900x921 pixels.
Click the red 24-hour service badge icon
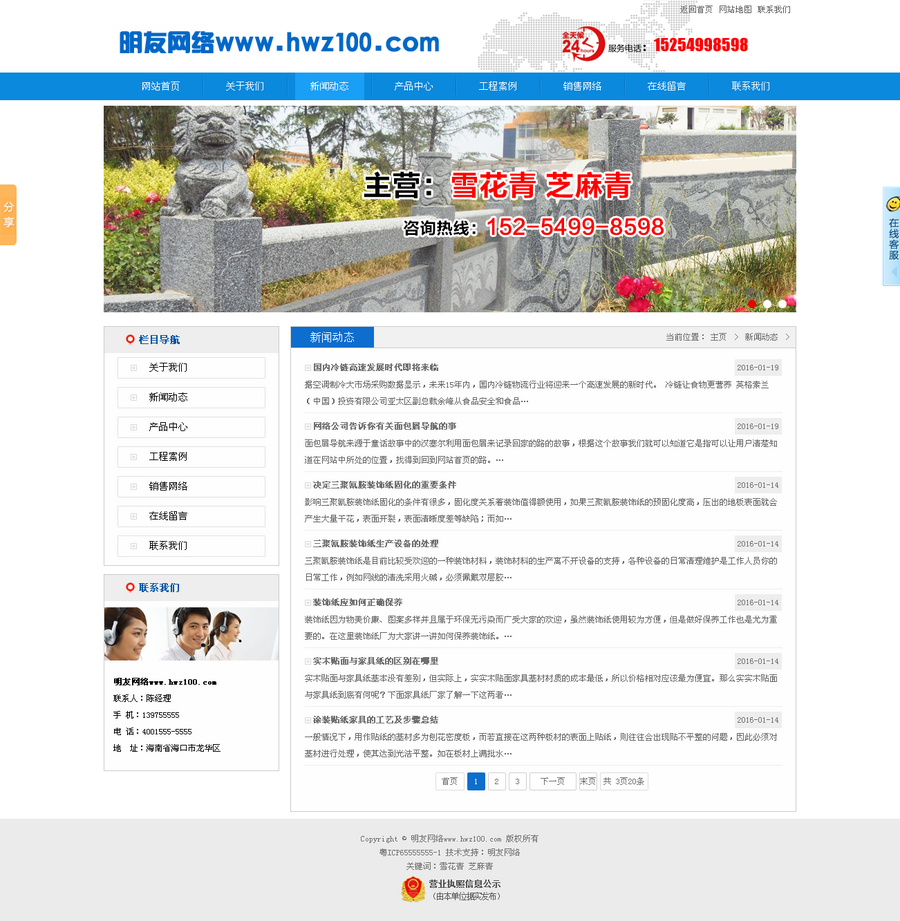582,44
